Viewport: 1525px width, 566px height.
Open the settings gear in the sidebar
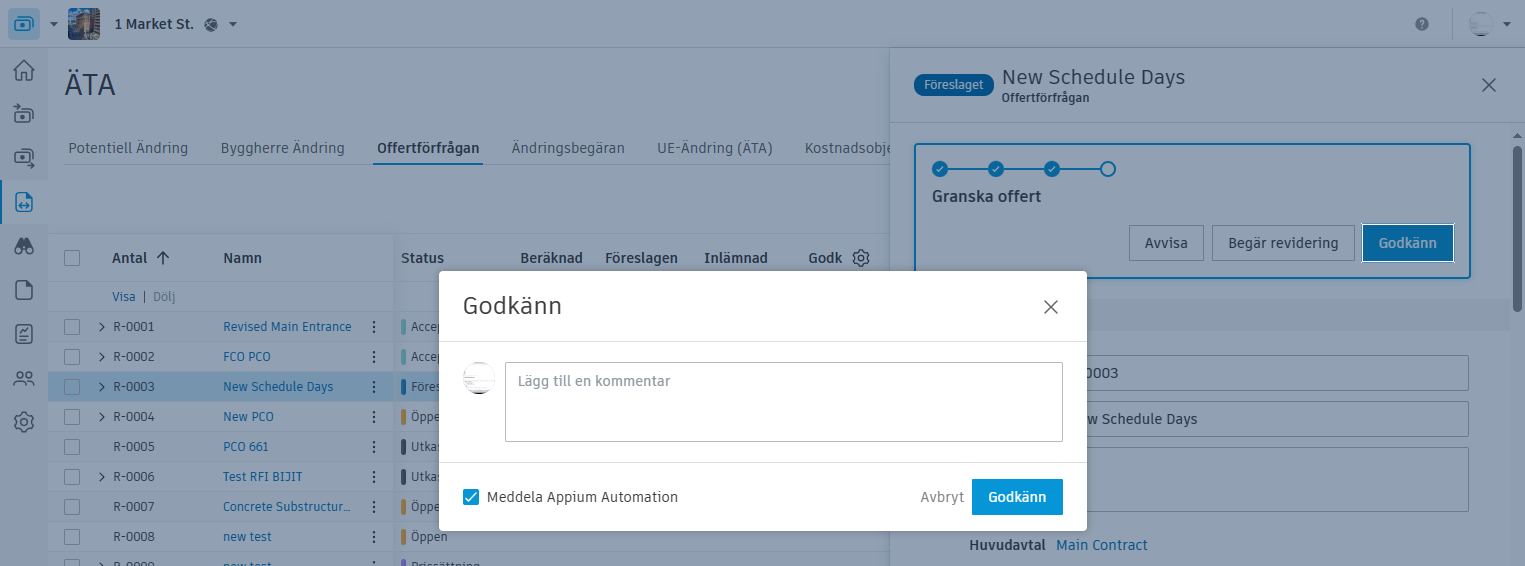coord(24,423)
